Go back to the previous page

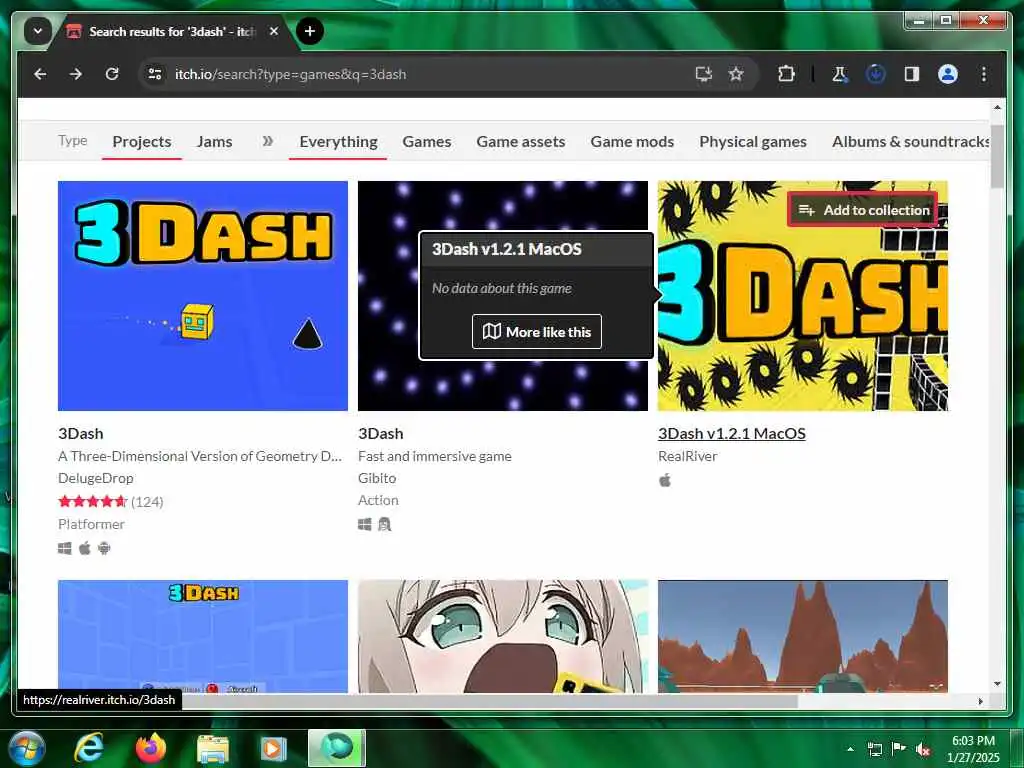(40, 74)
